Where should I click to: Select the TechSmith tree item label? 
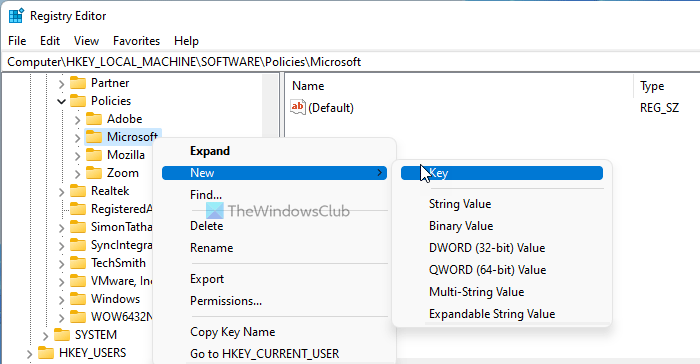point(118,263)
